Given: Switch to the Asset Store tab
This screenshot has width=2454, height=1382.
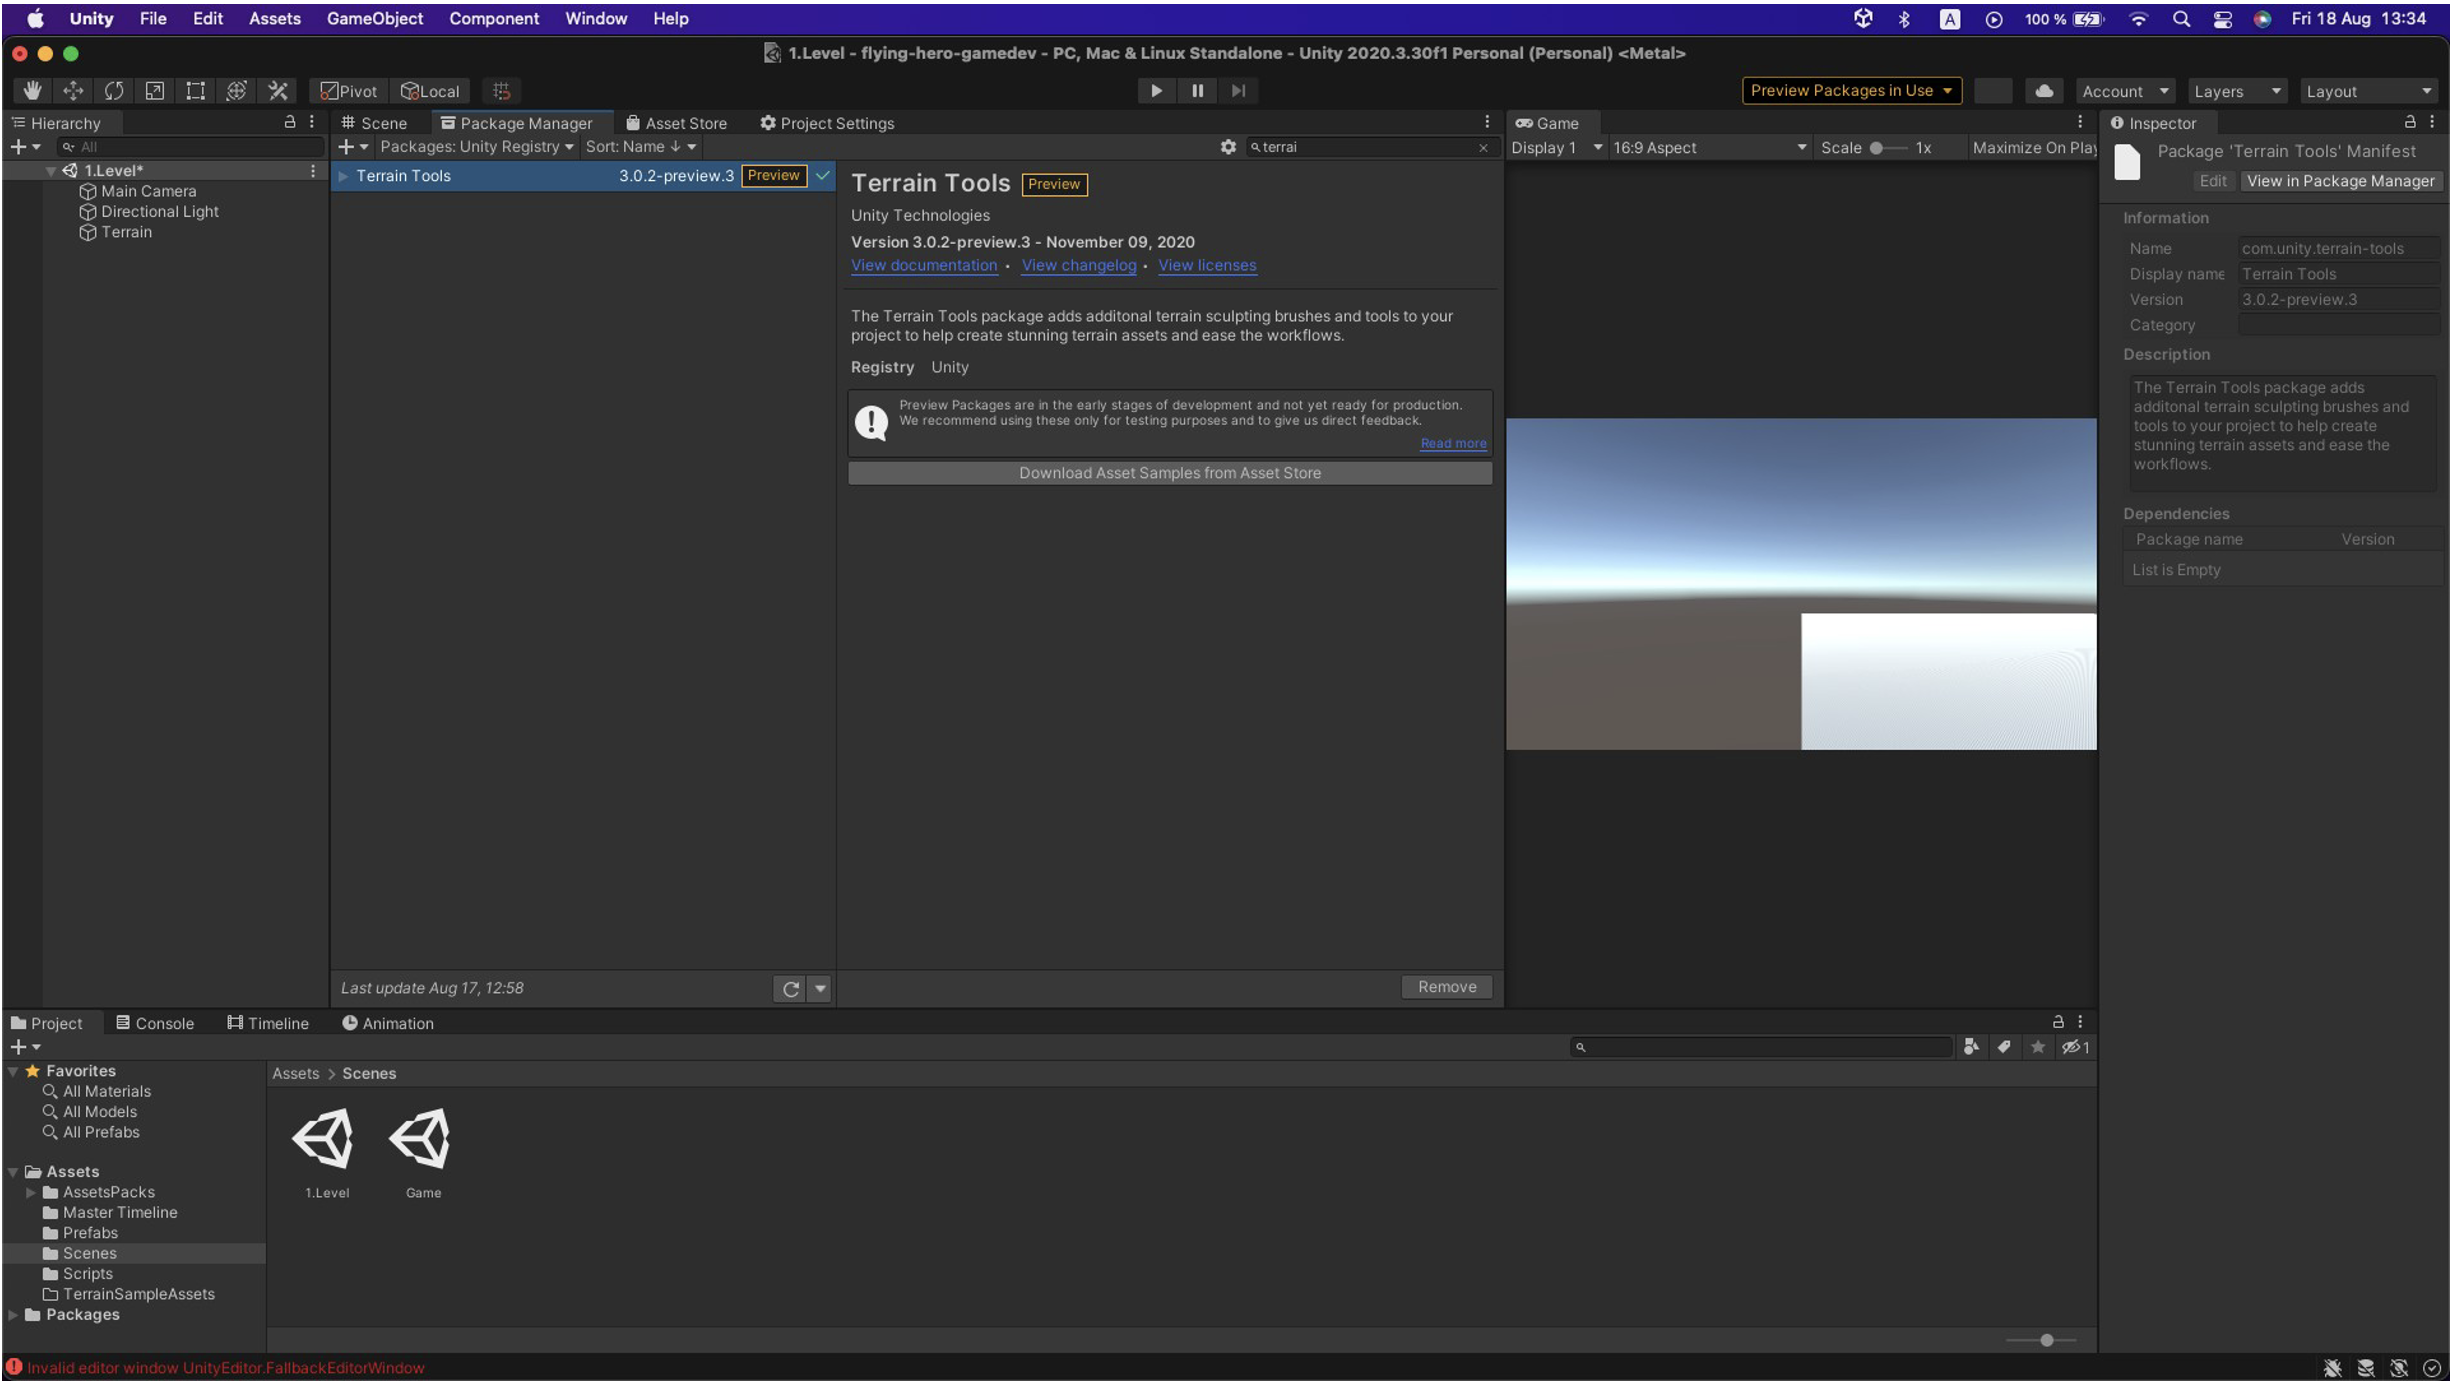Looking at the screenshot, I should pos(676,123).
